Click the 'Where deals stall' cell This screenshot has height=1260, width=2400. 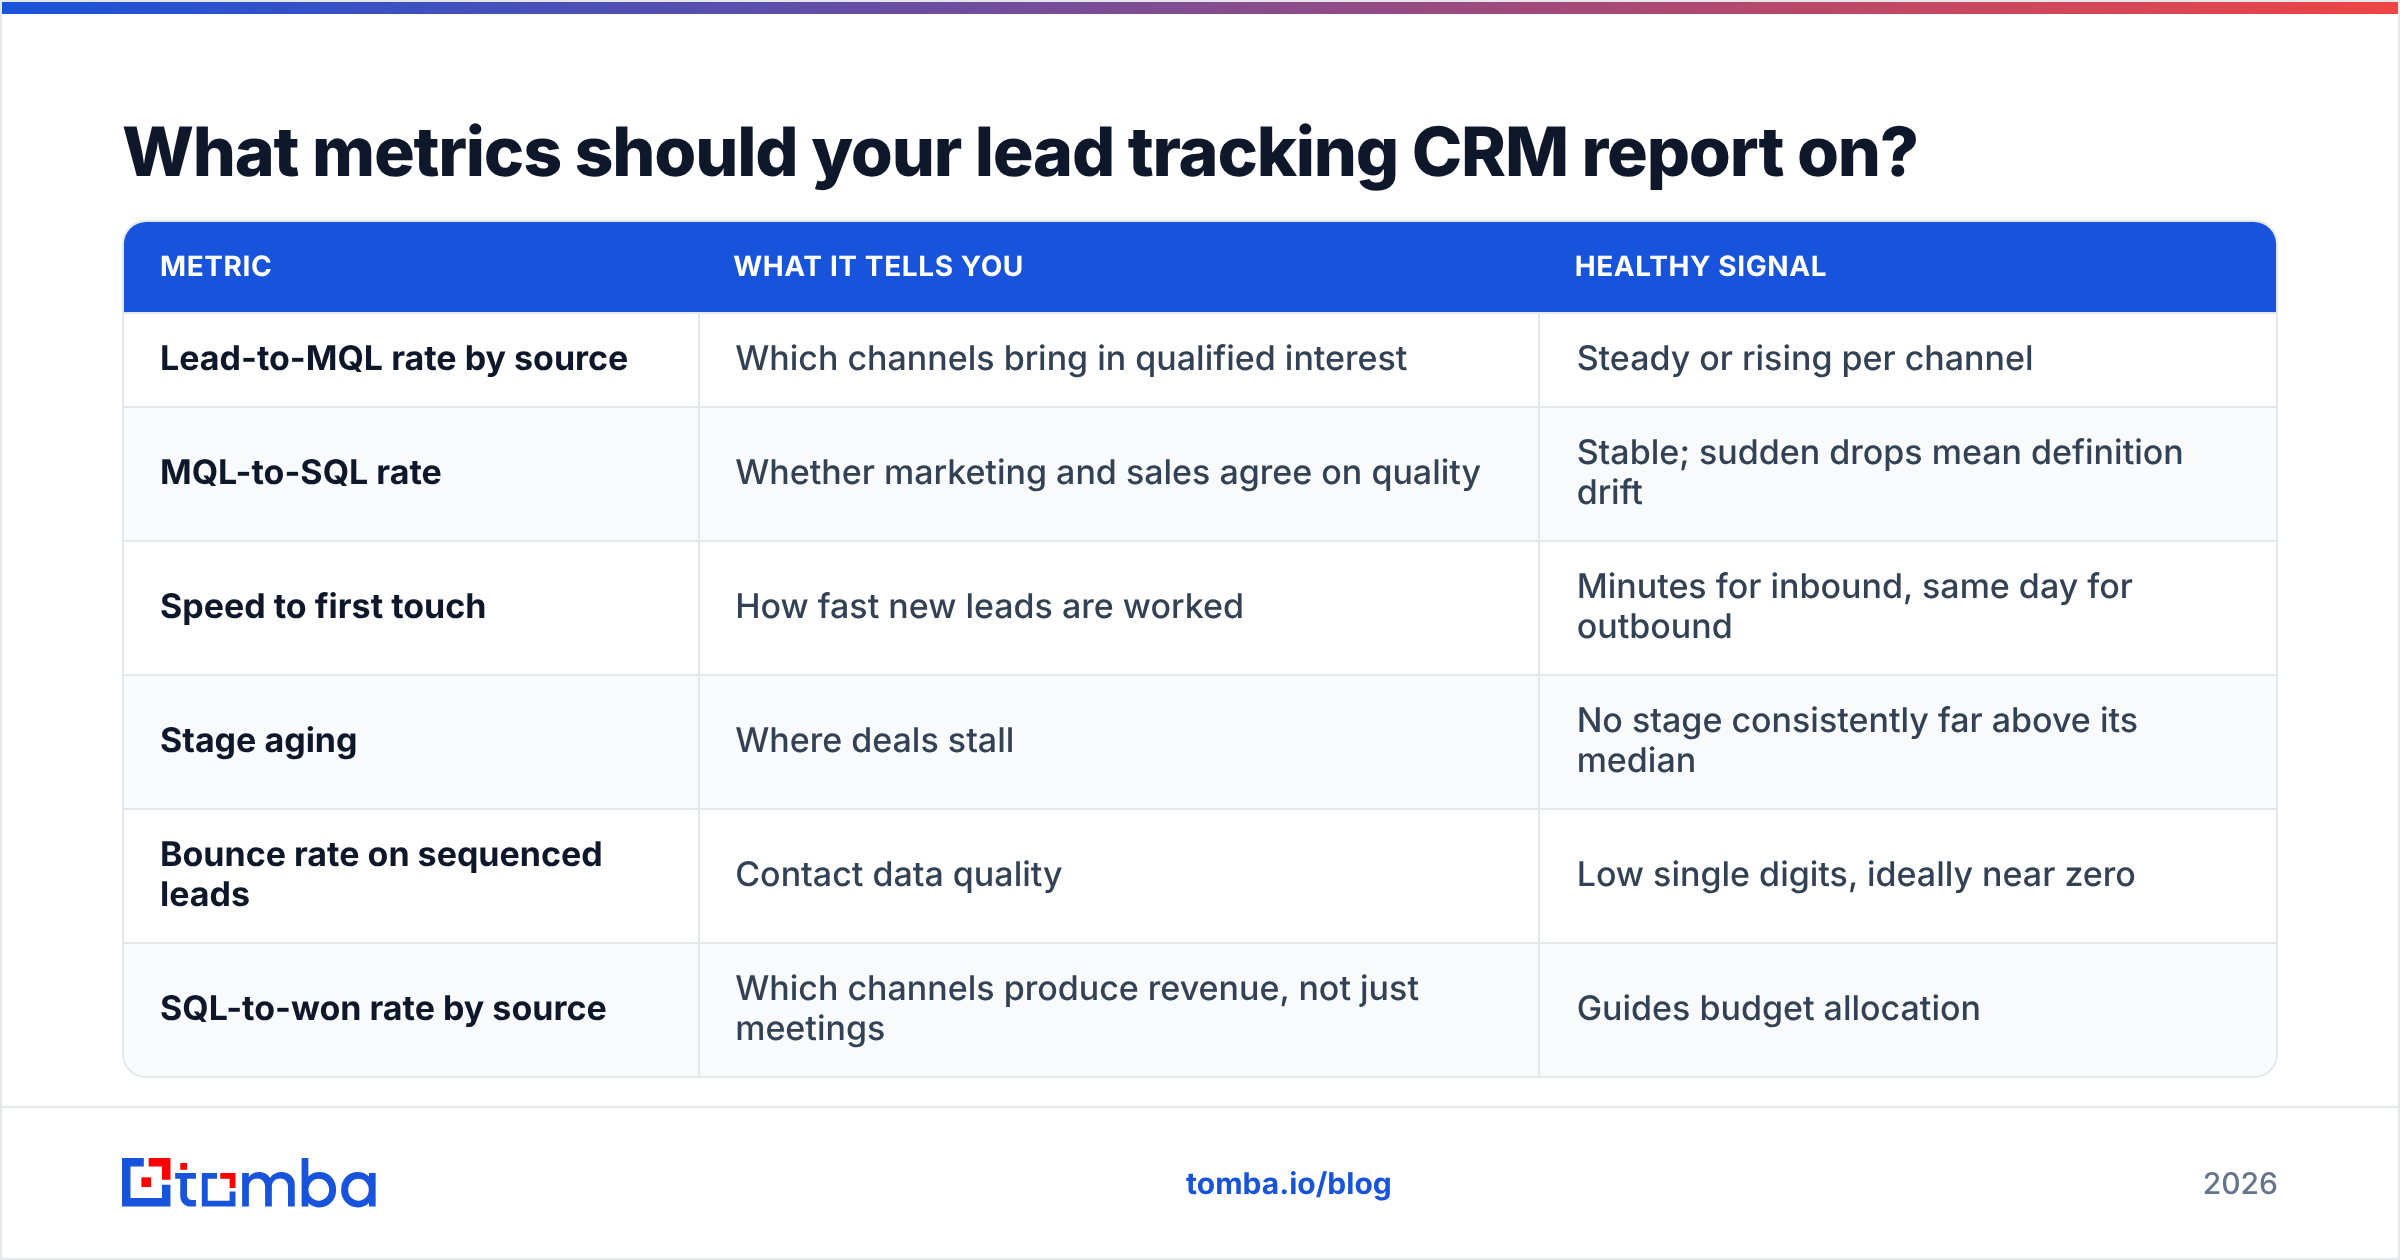1119,742
